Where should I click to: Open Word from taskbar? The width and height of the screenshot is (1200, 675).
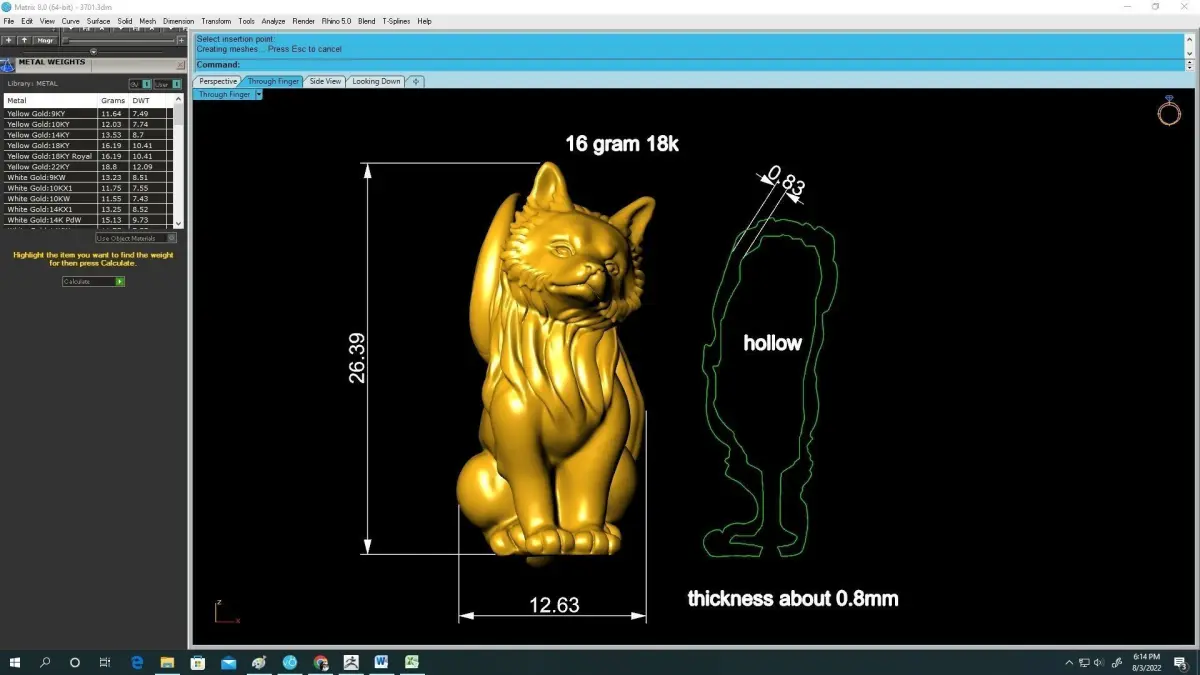pos(381,662)
